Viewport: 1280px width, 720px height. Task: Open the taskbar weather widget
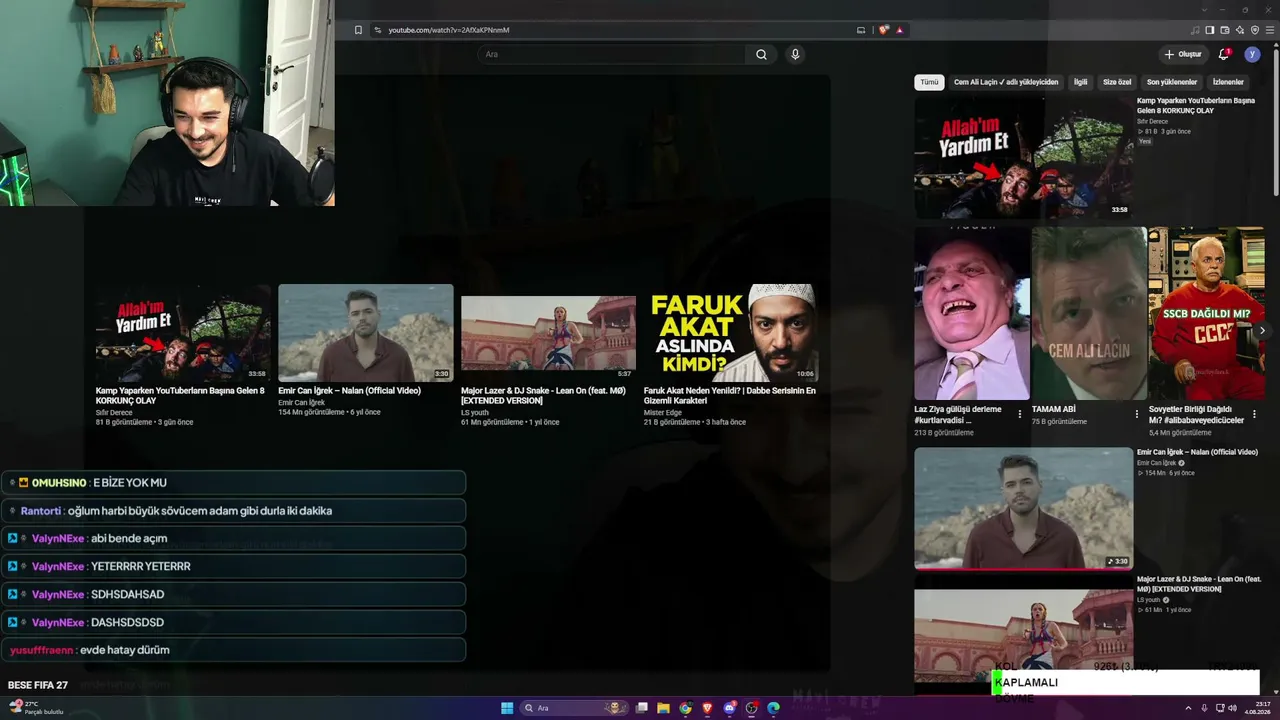coord(36,708)
